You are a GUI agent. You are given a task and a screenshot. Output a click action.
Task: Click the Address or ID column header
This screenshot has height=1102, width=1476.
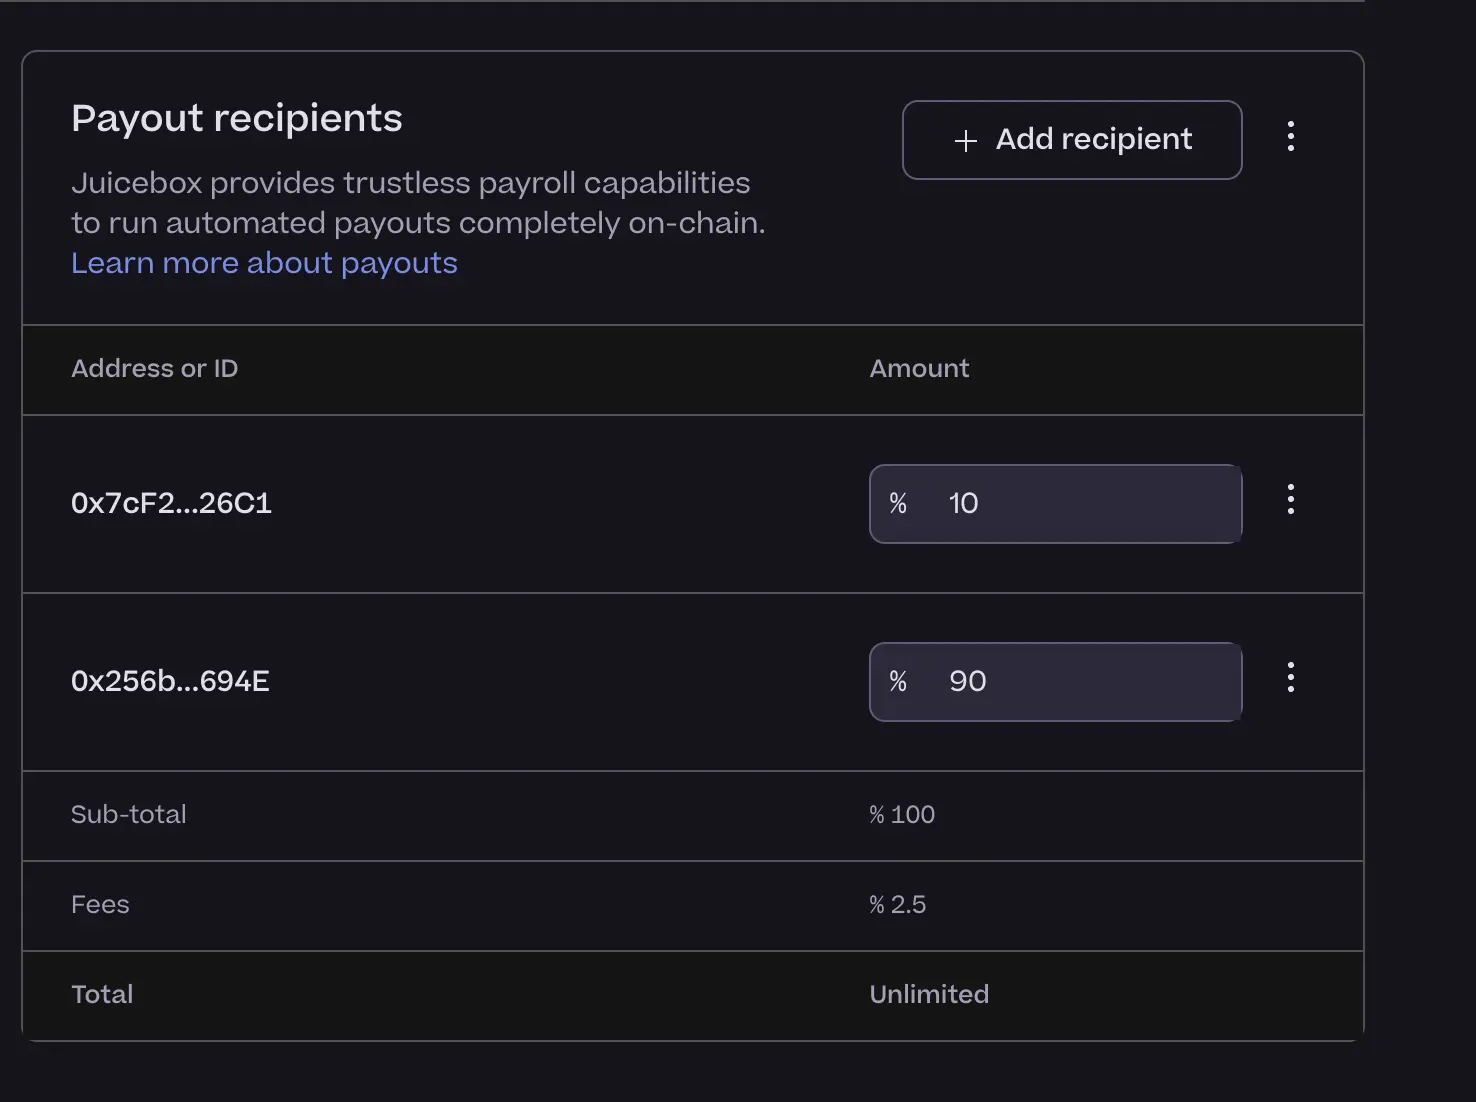point(154,368)
